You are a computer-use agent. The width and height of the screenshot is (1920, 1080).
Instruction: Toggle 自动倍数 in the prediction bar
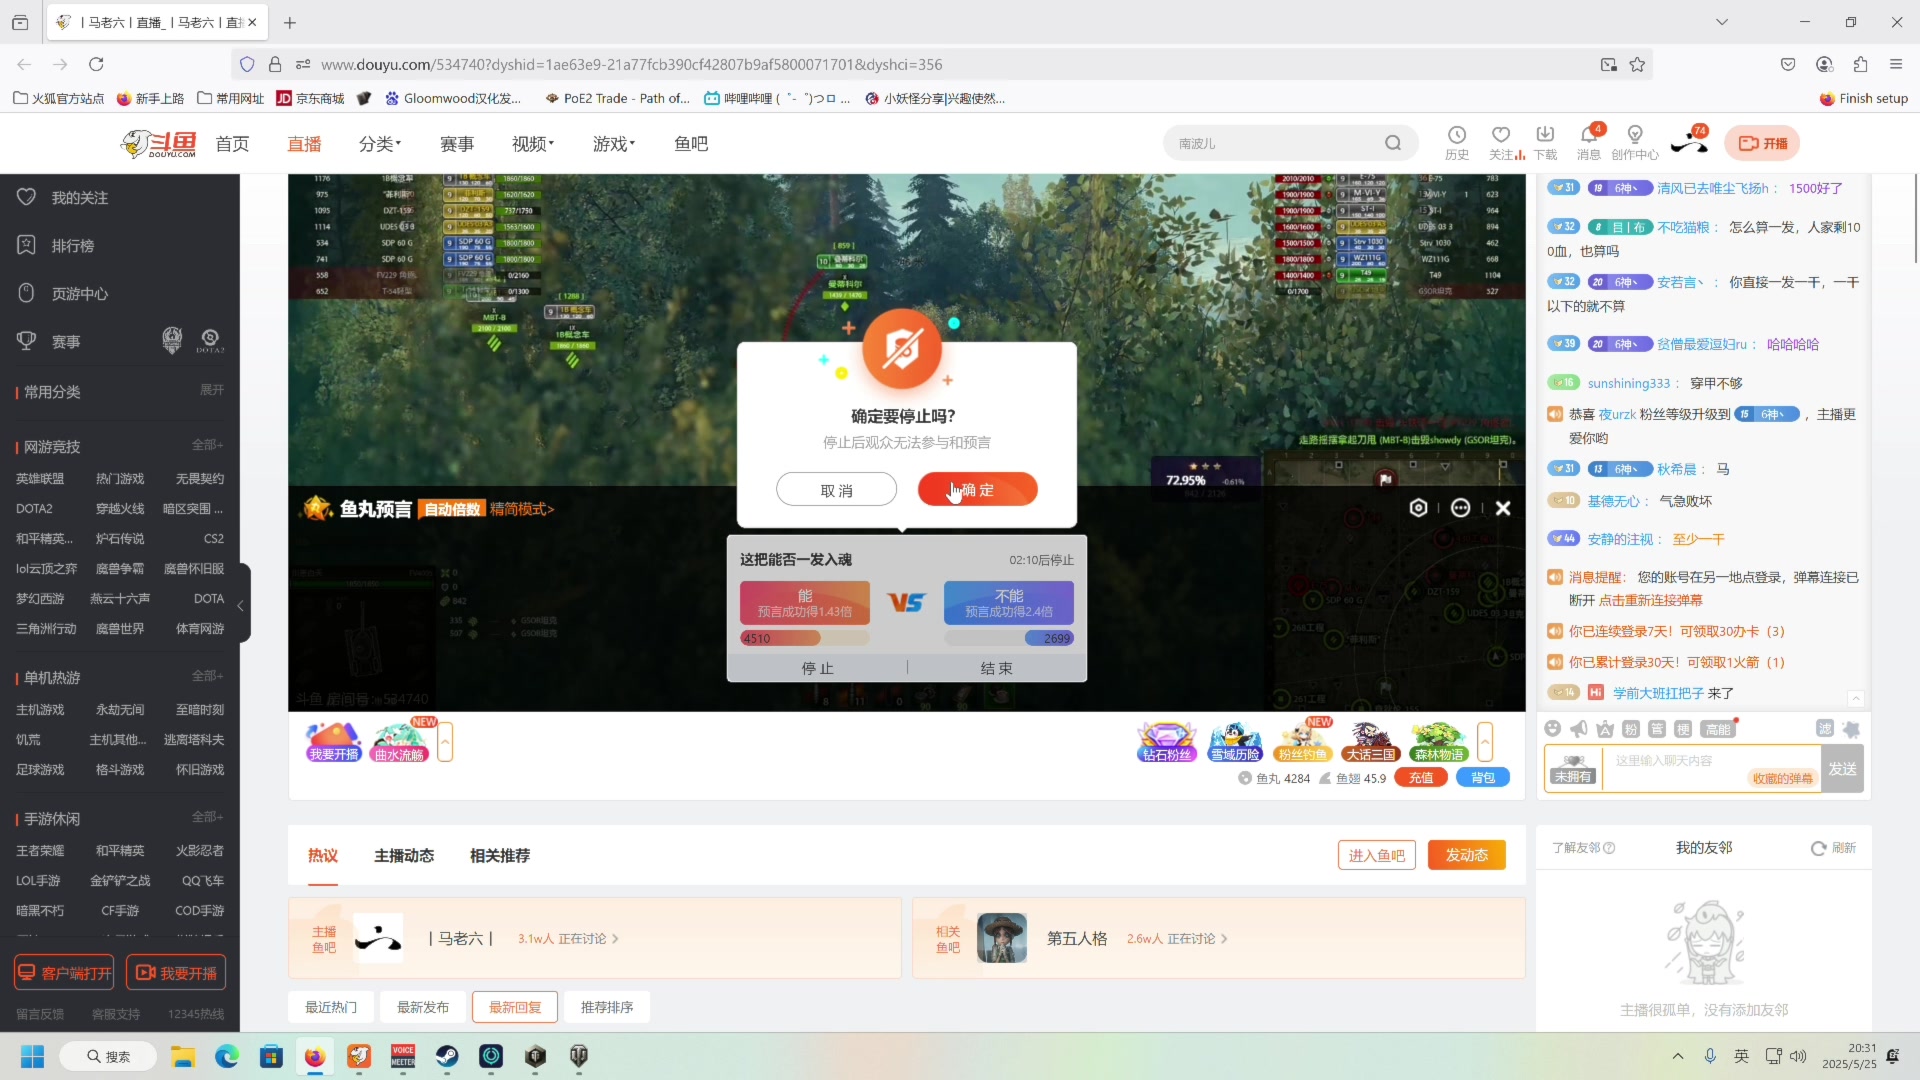coord(452,509)
